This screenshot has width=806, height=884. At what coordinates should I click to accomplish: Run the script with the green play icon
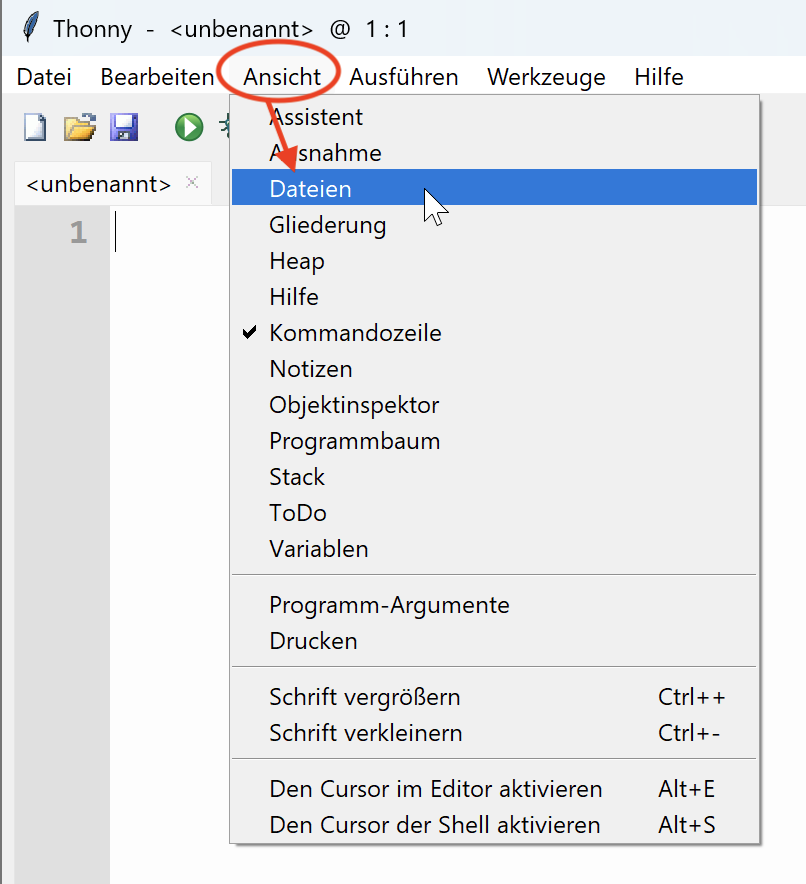188,127
